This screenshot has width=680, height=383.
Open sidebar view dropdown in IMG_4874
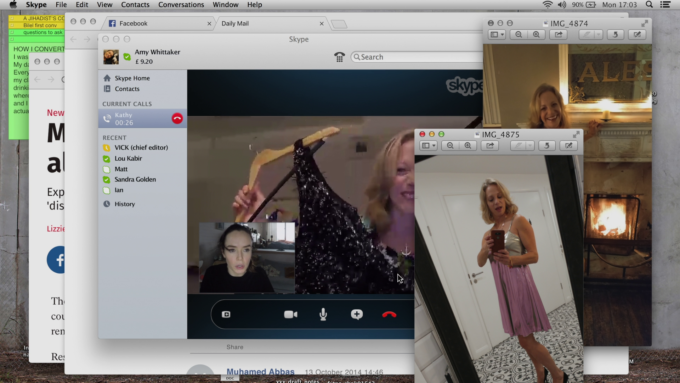(x=497, y=35)
